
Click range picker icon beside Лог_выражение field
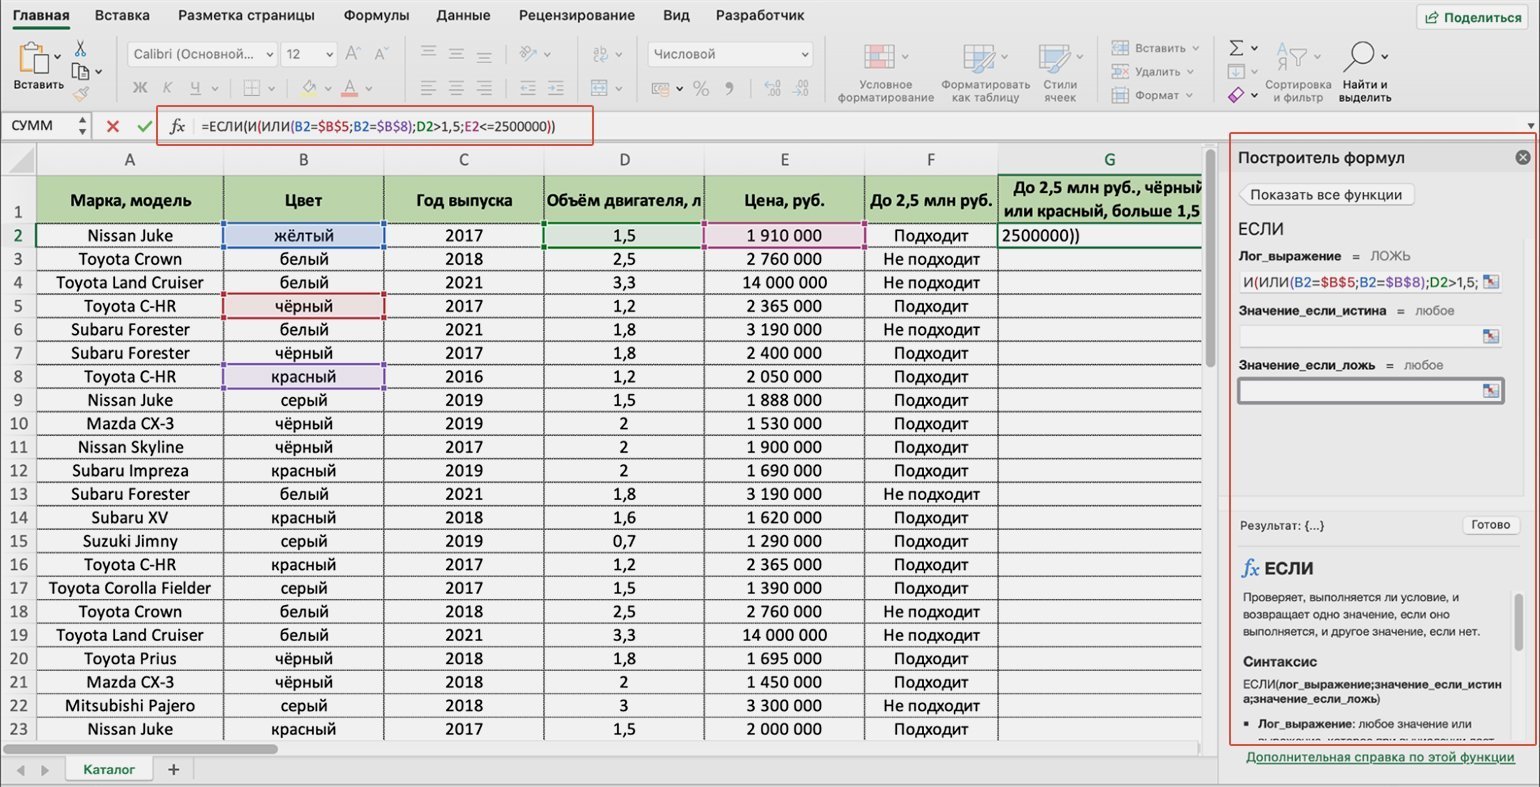[1491, 282]
